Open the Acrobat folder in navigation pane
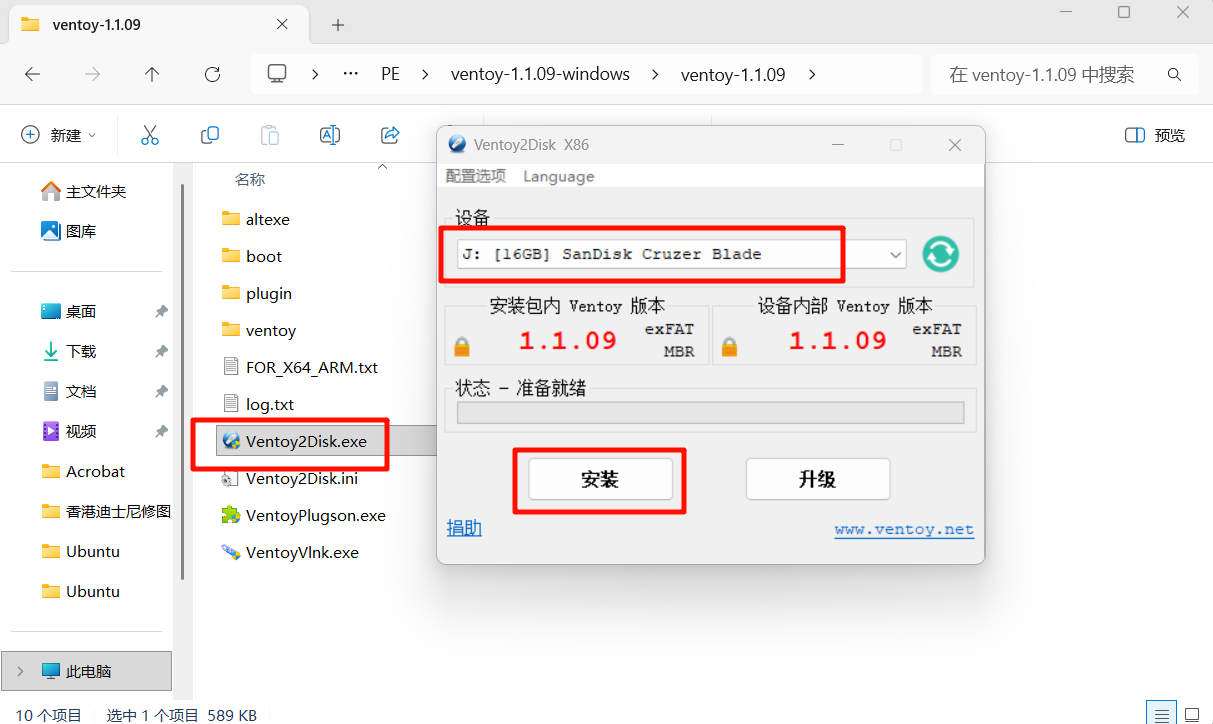1213x724 pixels. coord(85,471)
